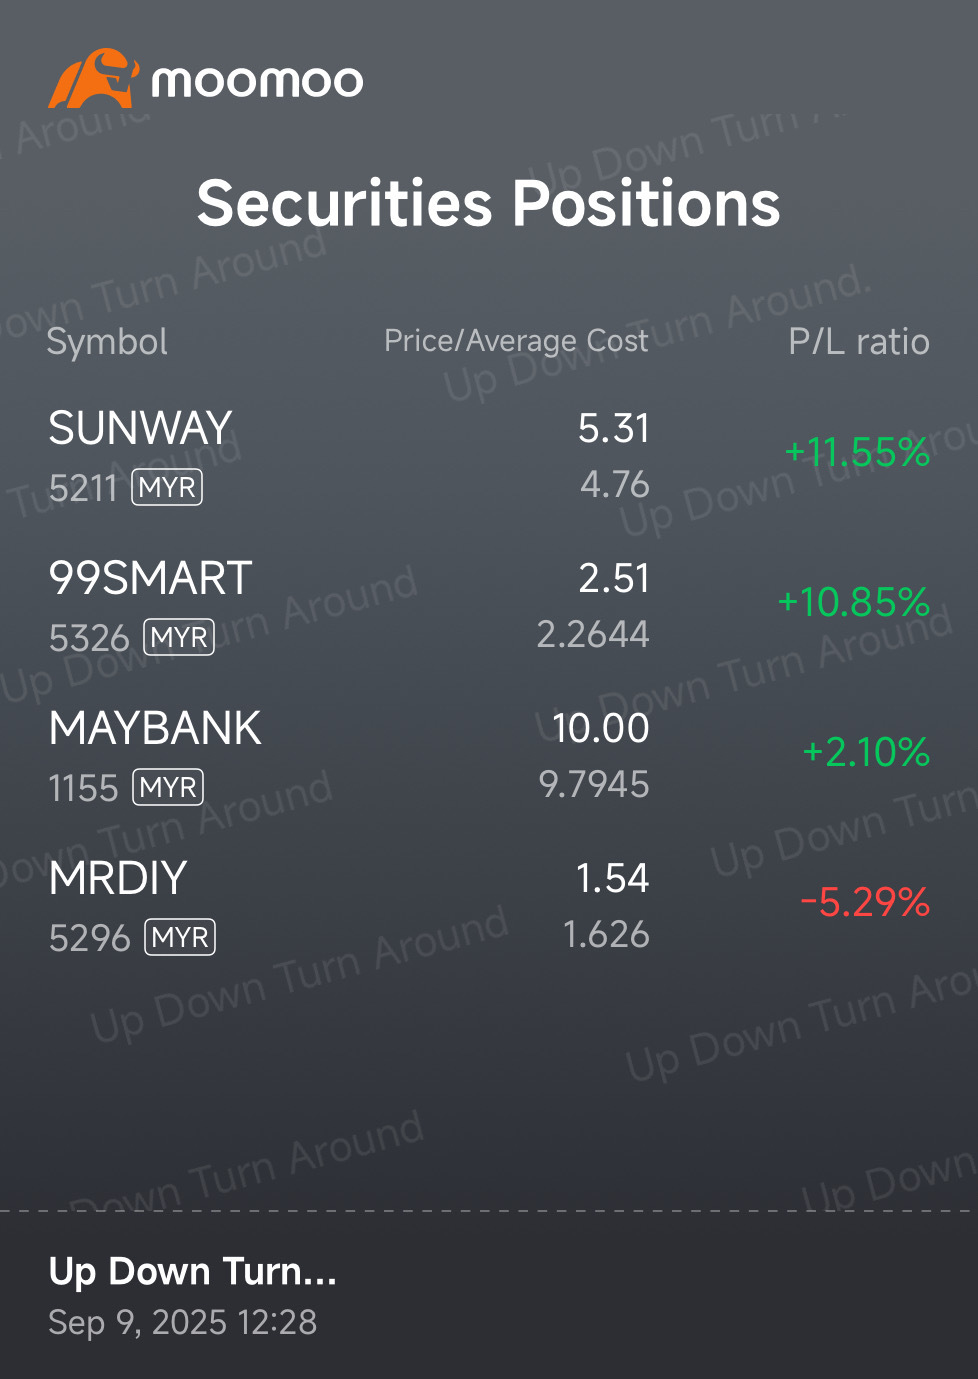Open the 99SMART stock row

pos(489,606)
